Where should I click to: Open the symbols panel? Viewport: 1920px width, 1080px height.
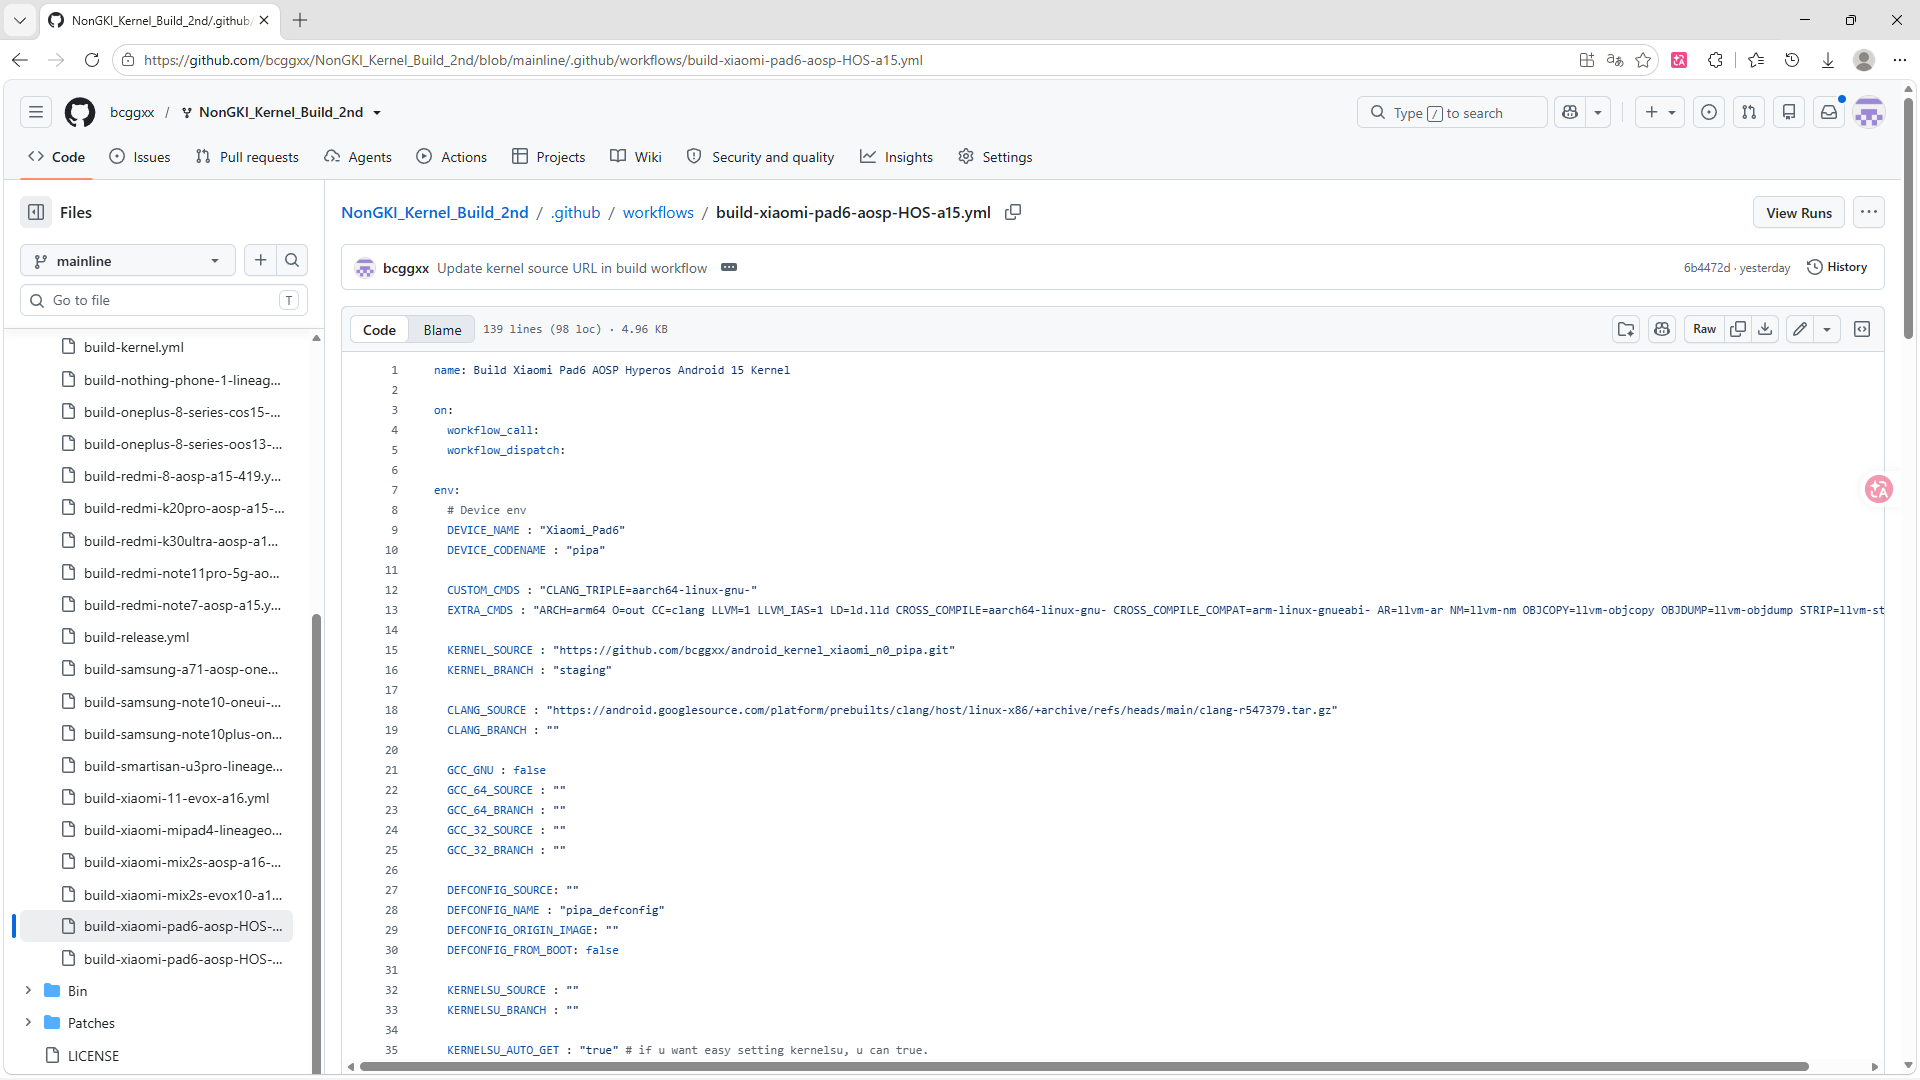pyautogui.click(x=1862, y=329)
